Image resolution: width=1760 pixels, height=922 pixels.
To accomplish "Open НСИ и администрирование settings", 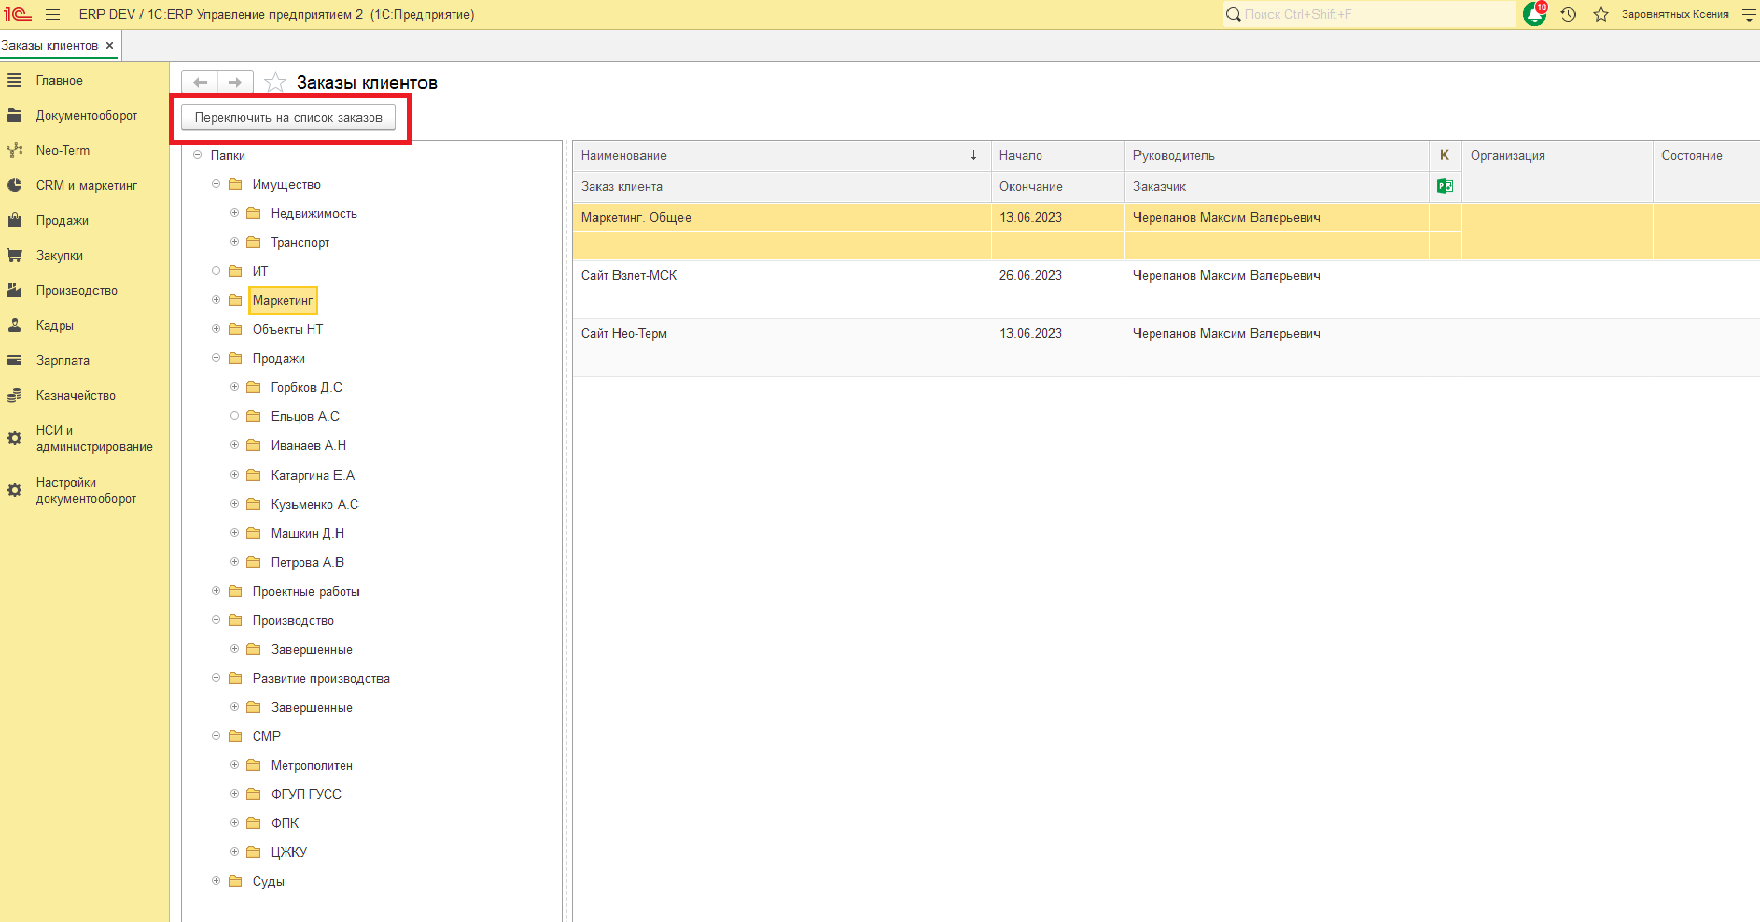I will (x=94, y=438).
